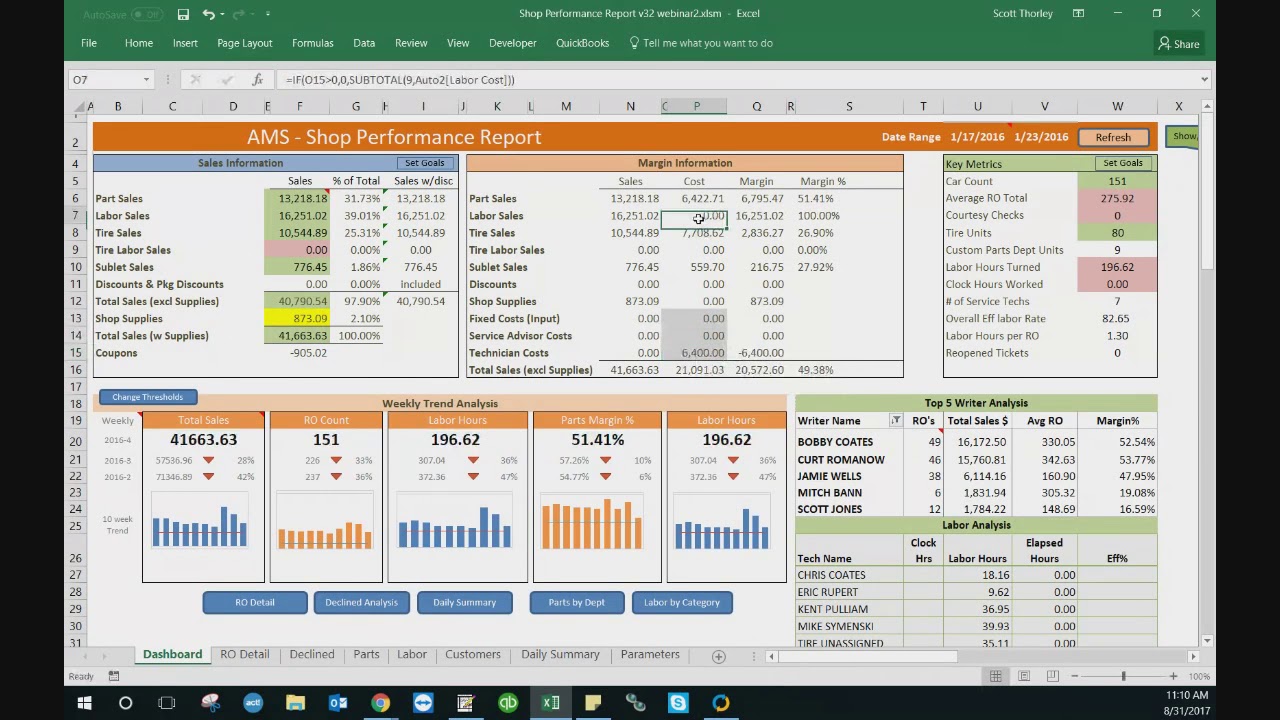Switch to the RO Detail sheet tab
This screenshot has width=1280, height=720.
(x=245, y=655)
